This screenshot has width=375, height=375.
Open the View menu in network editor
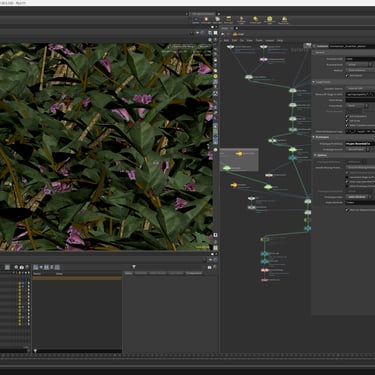coord(249,40)
